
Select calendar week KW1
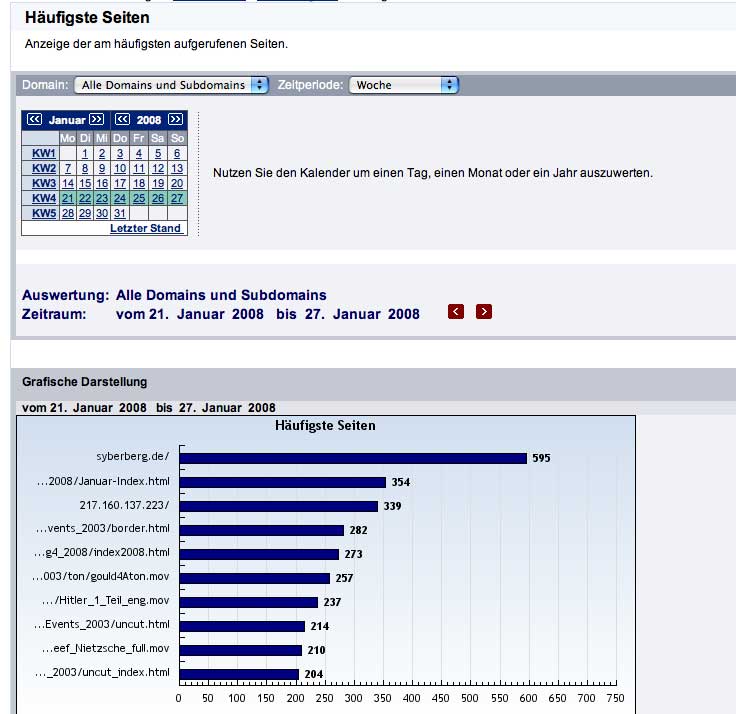43,154
